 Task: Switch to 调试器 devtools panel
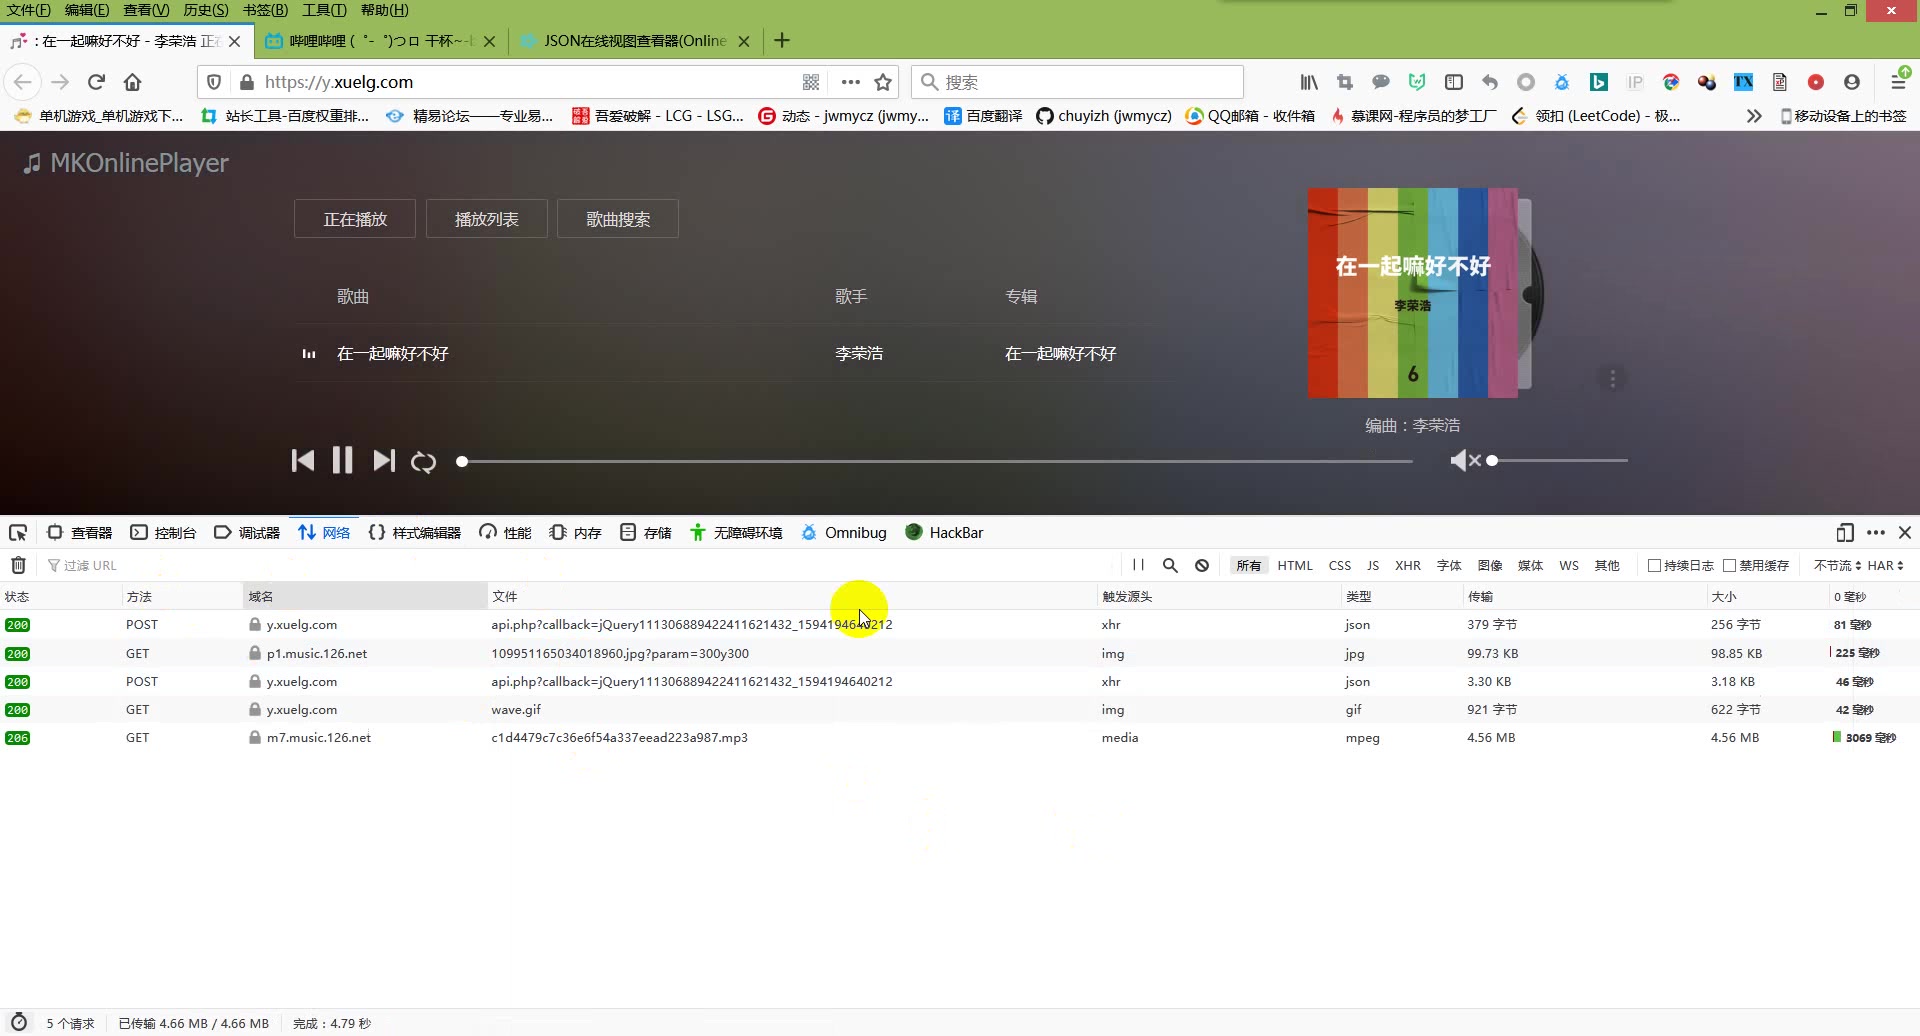[247, 532]
